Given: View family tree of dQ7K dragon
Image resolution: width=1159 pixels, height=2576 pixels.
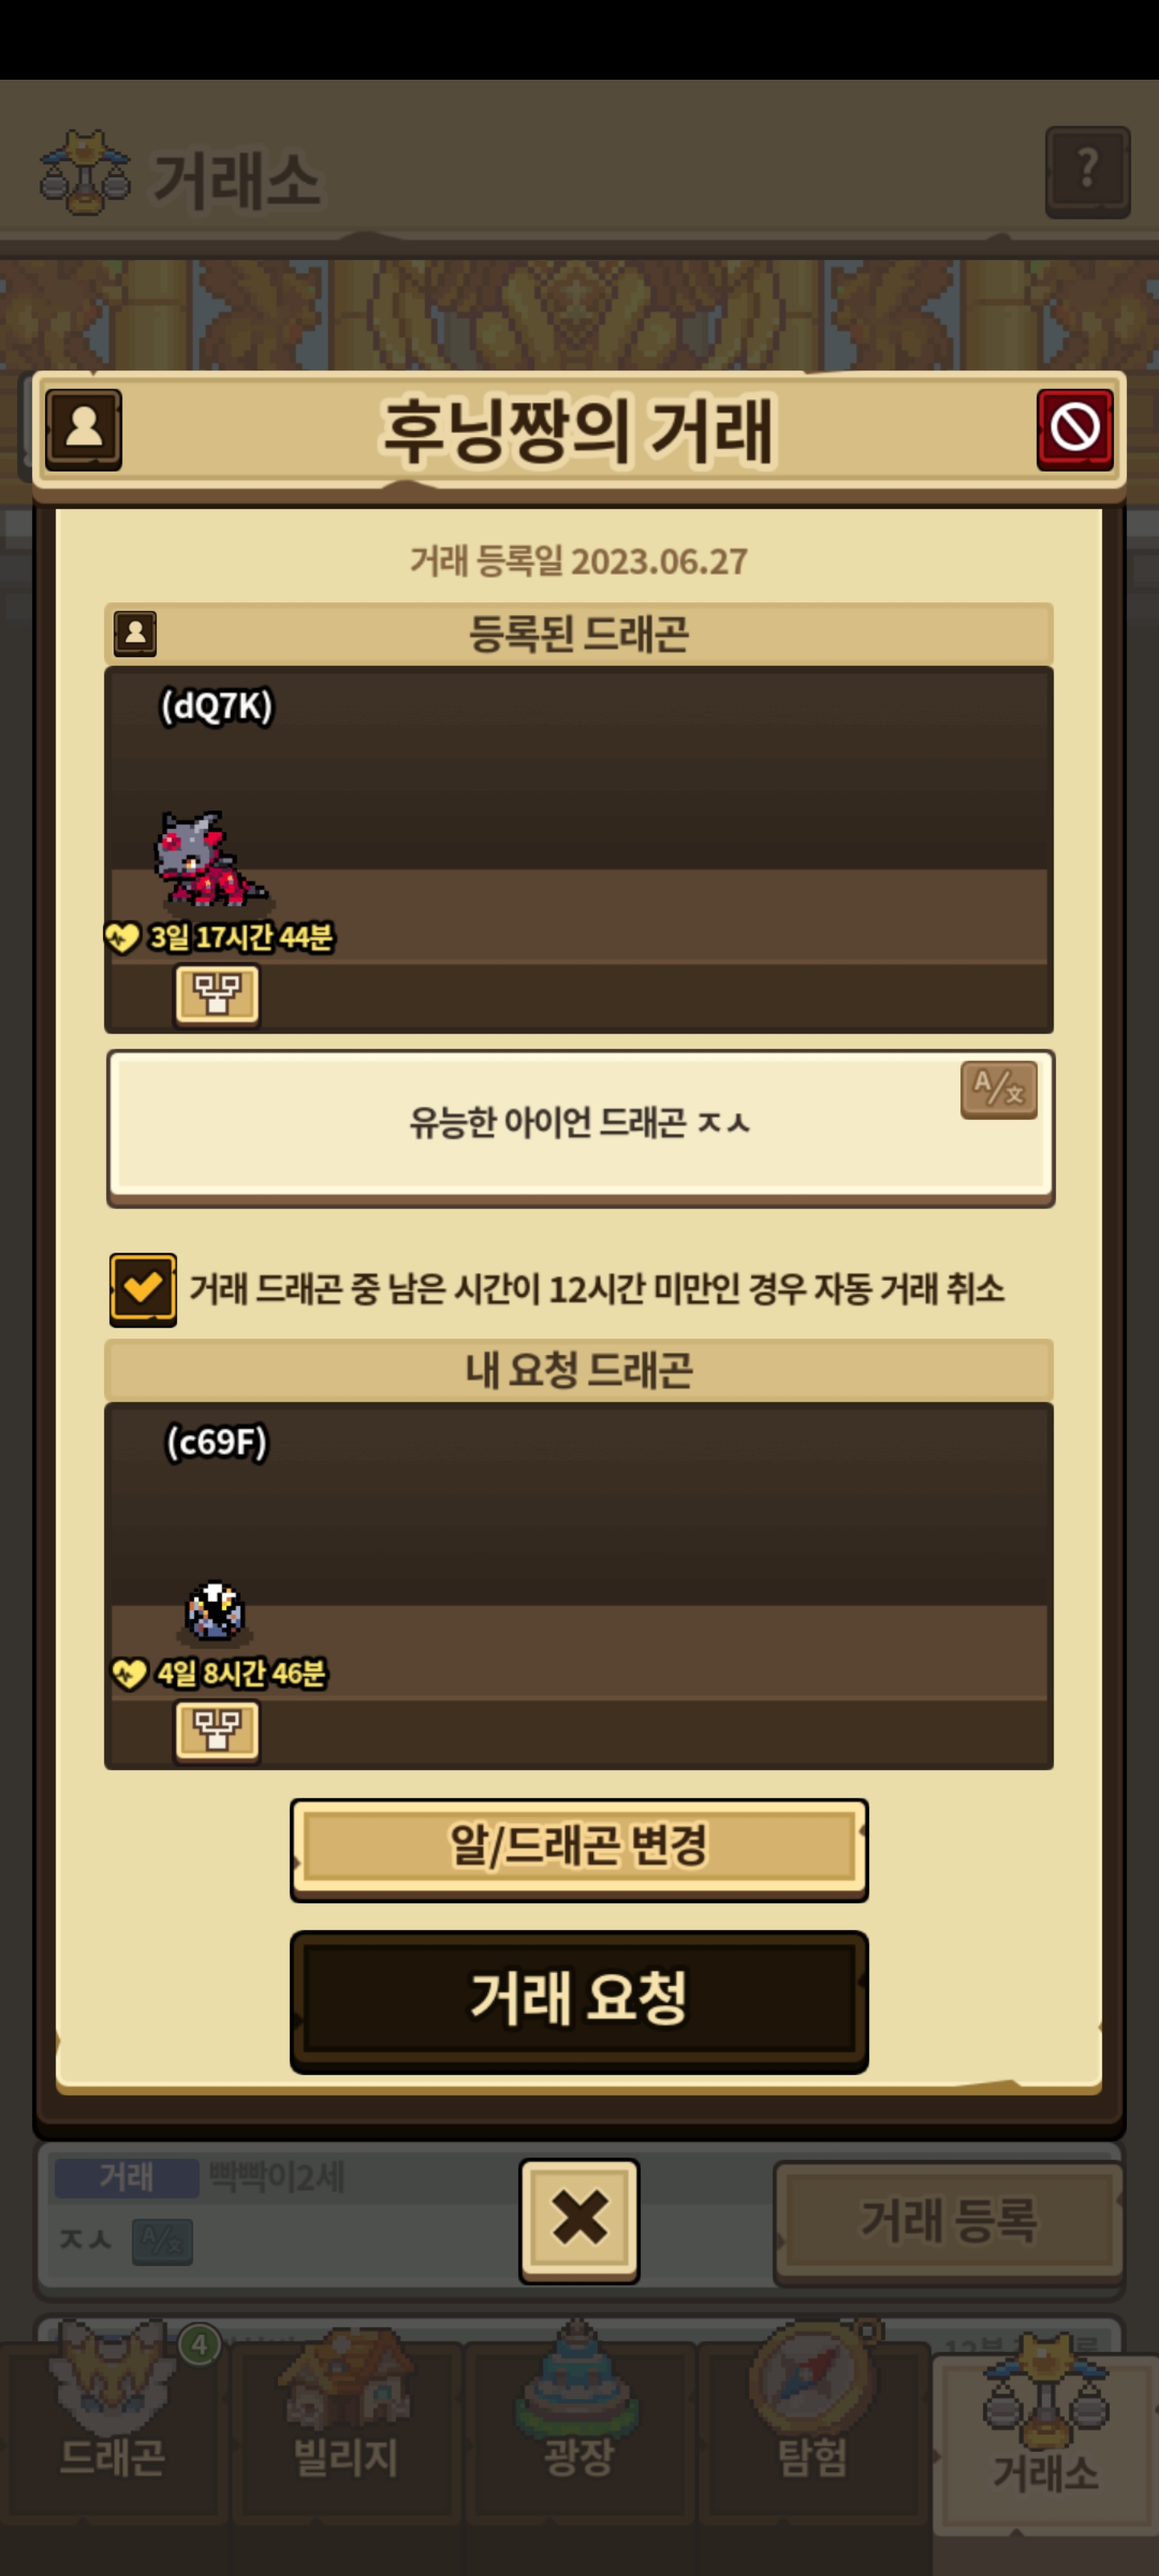Looking at the screenshot, I should [x=217, y=995].
